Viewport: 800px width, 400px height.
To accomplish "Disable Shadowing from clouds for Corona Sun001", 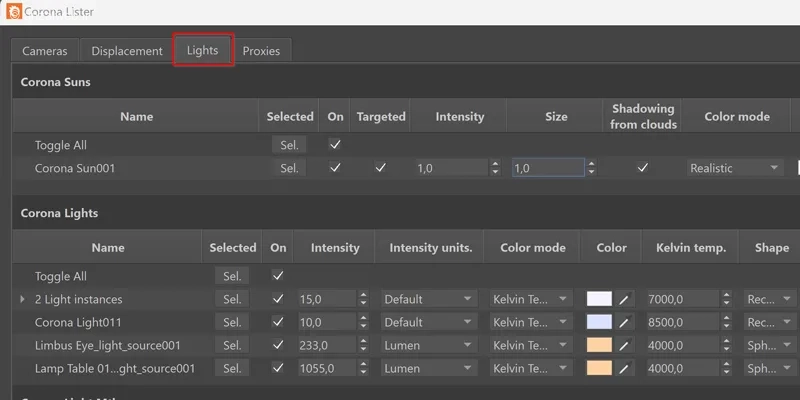I will (643, 168).
